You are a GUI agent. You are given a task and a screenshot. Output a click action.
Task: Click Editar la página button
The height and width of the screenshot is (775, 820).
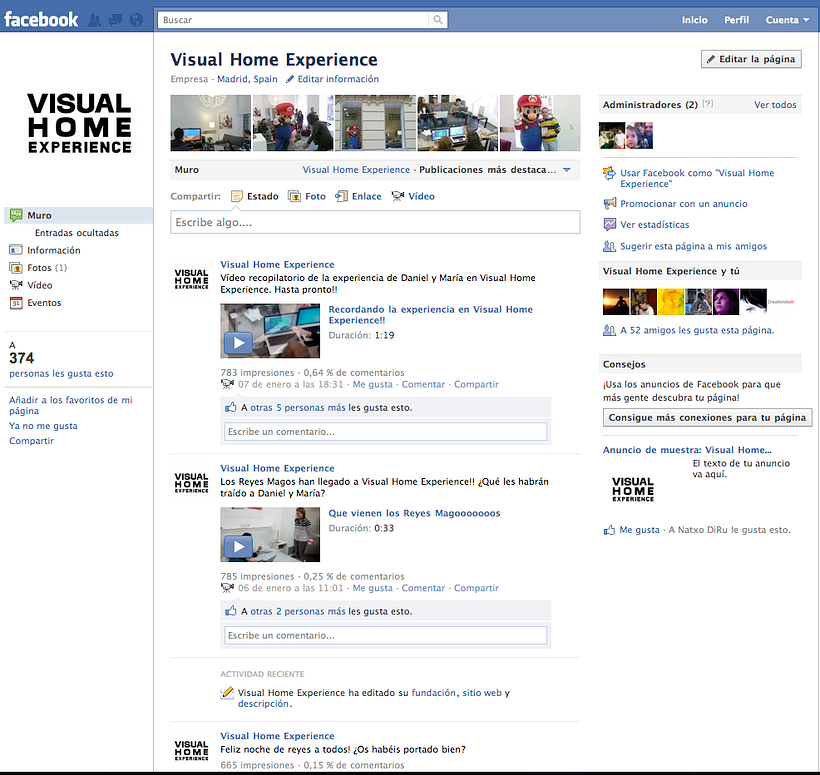click(x=751, y=59)
